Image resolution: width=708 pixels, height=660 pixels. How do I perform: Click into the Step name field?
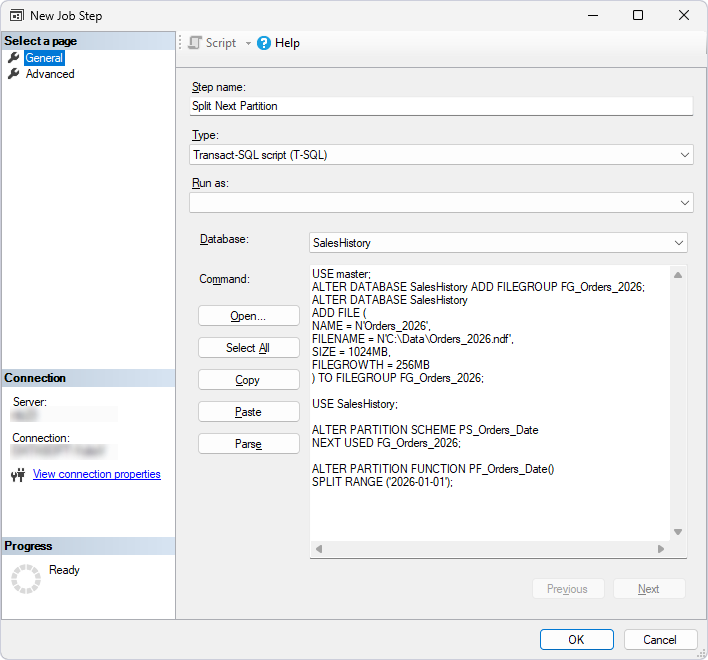coord(441,106)
